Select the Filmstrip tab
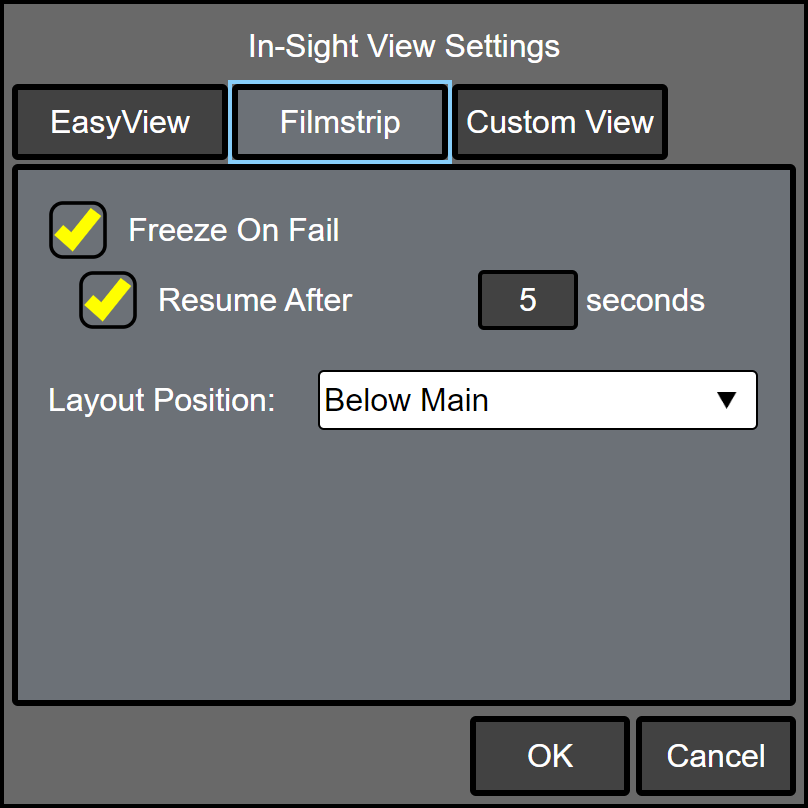The height and width of the screenshot is (808, 808). pyautogui.click(x=340, y=123)
